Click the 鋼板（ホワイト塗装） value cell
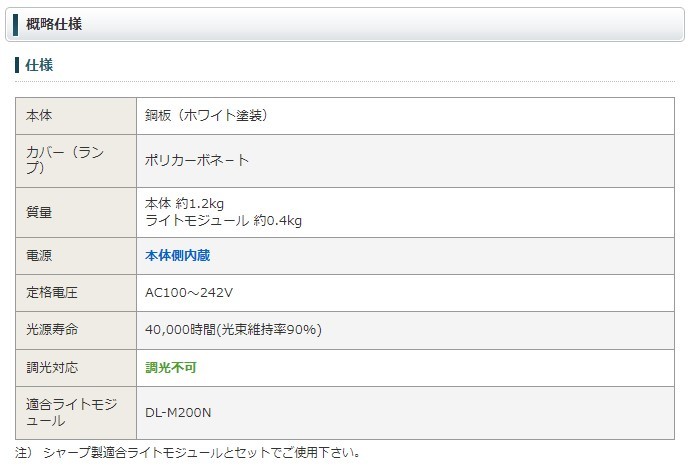Screen dimensions: 690x472 point(206,116)
